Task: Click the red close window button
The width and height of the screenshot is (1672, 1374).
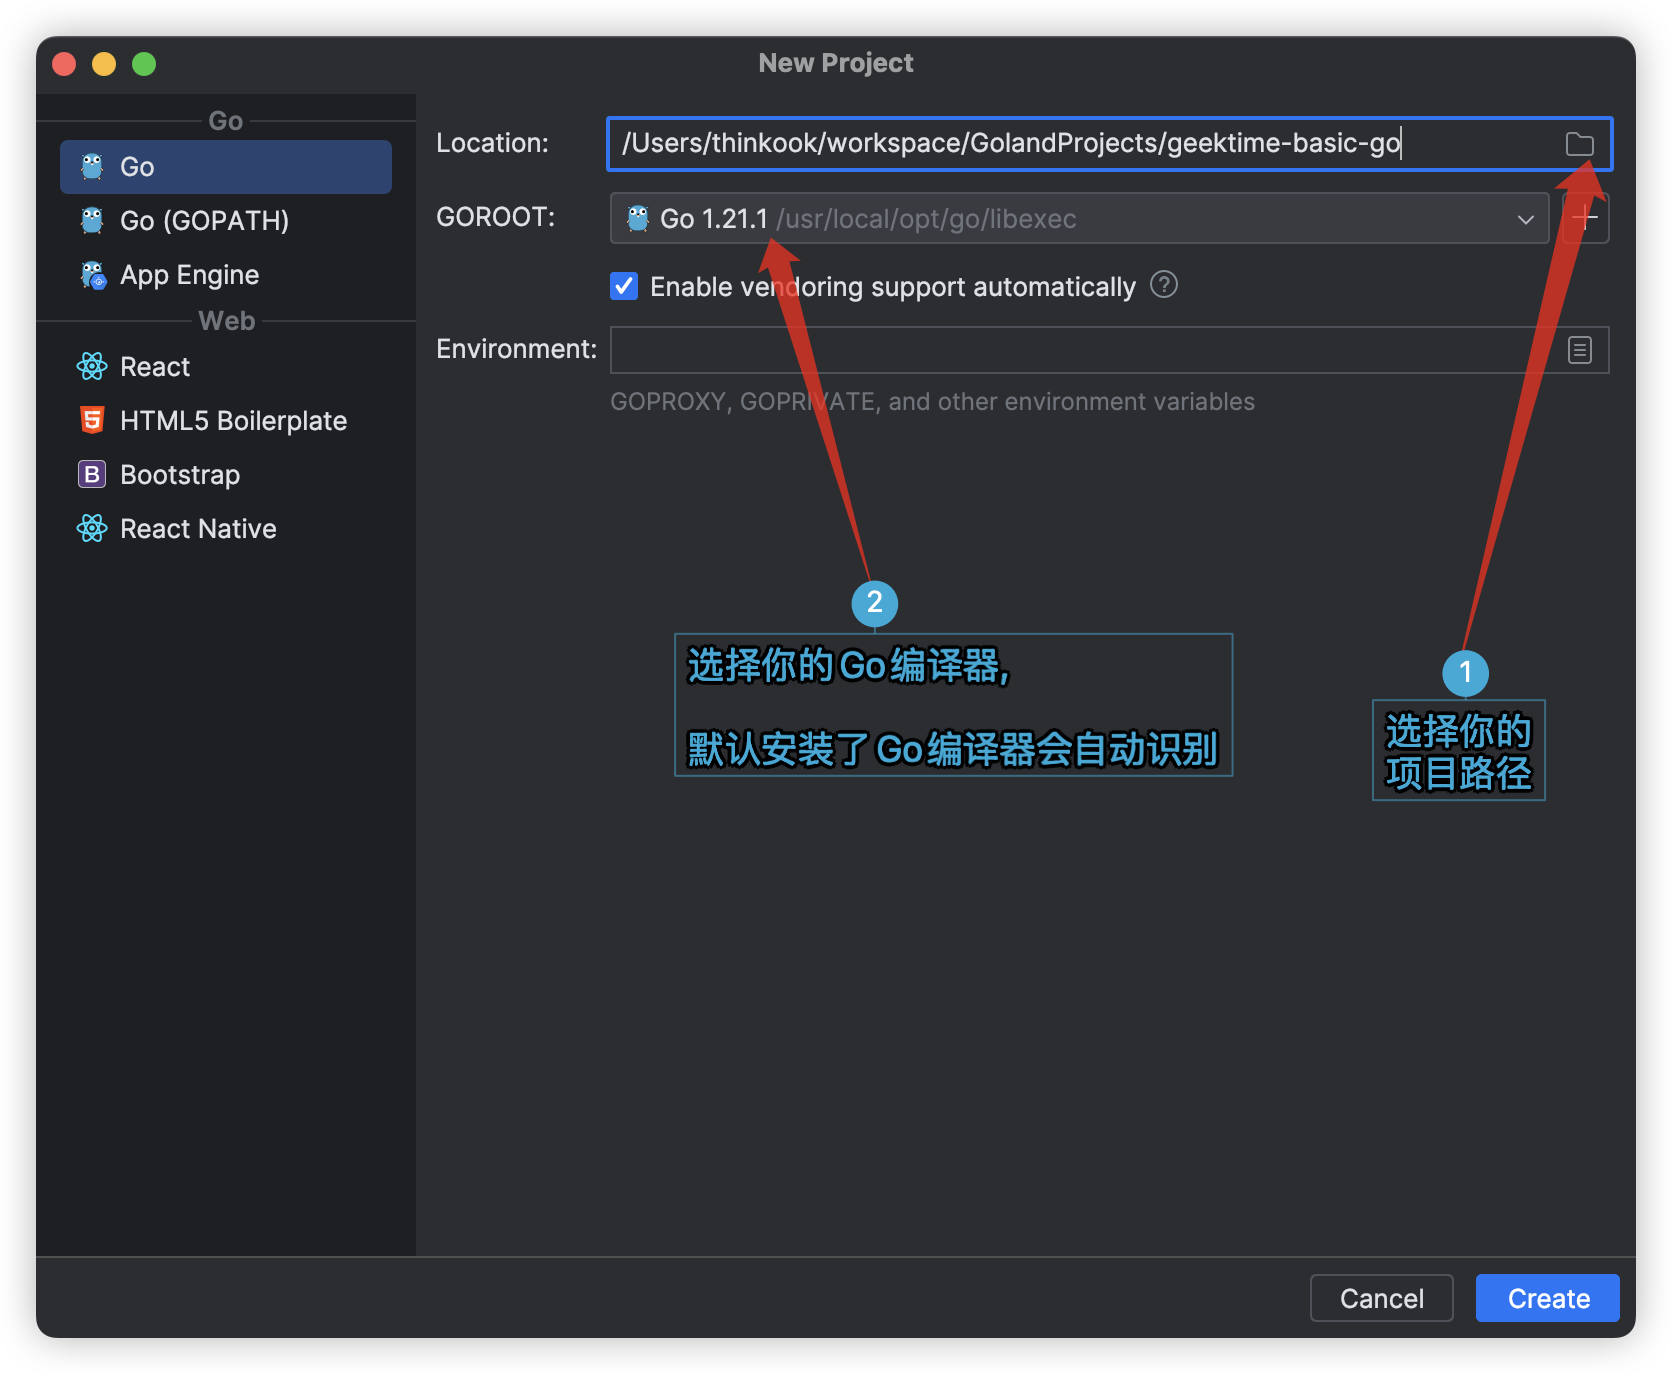Action: click(64, 64)
